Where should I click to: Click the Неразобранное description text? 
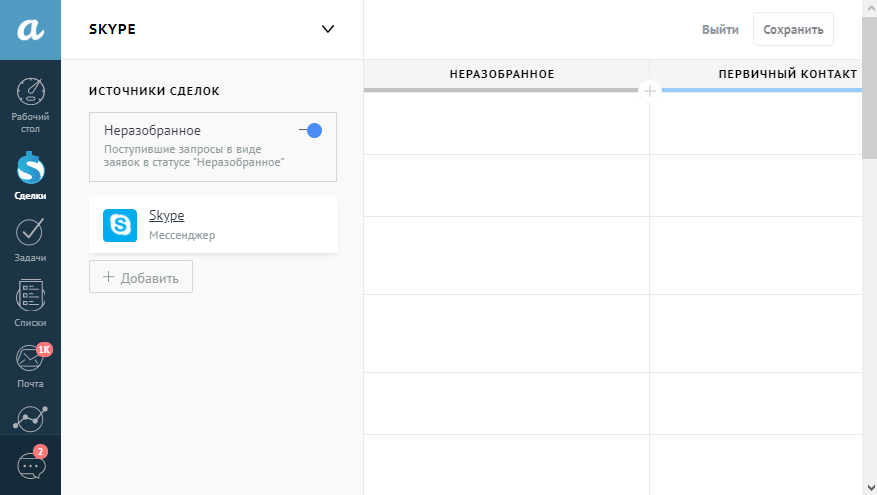pyautogui.click(x=194, y=156)
